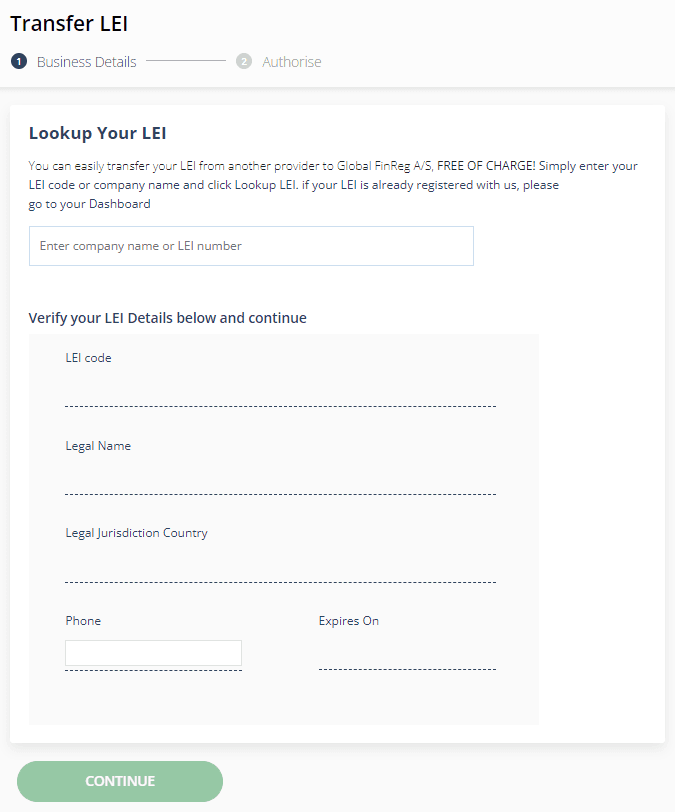The image size is (675, 812).
Task: Click the Transfer LEI page title
Action: point(69,23)
